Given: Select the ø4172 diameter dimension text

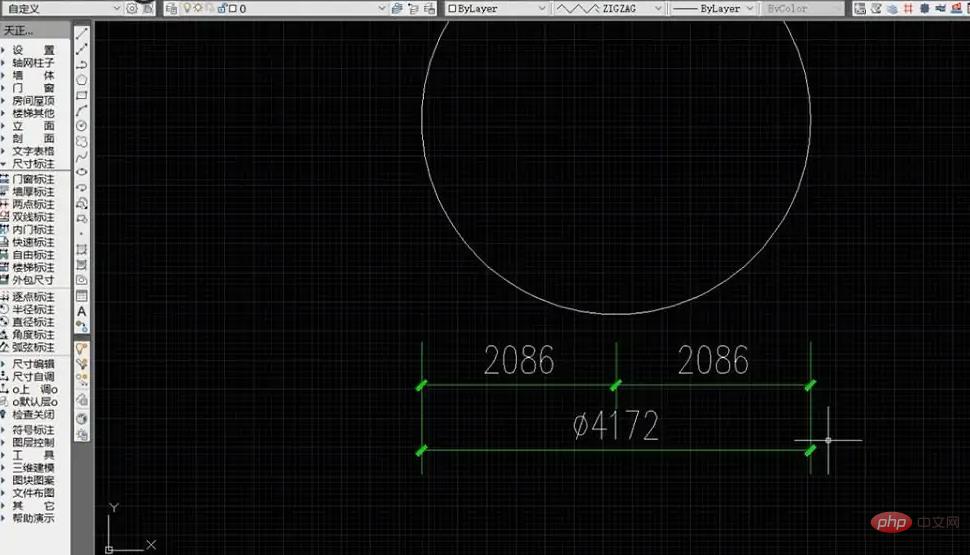Looking at the screenshot, I should tap(616, 426).
